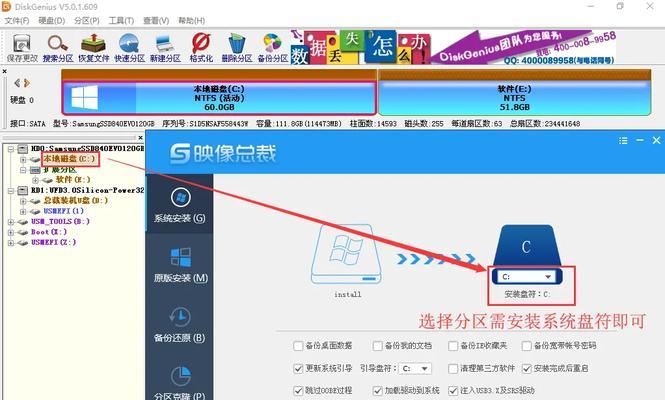Screen dimensions: 665x400
Task: Collapse the 扩展分区 tree node
Action: pyautogui.click(x=23, y=170)
